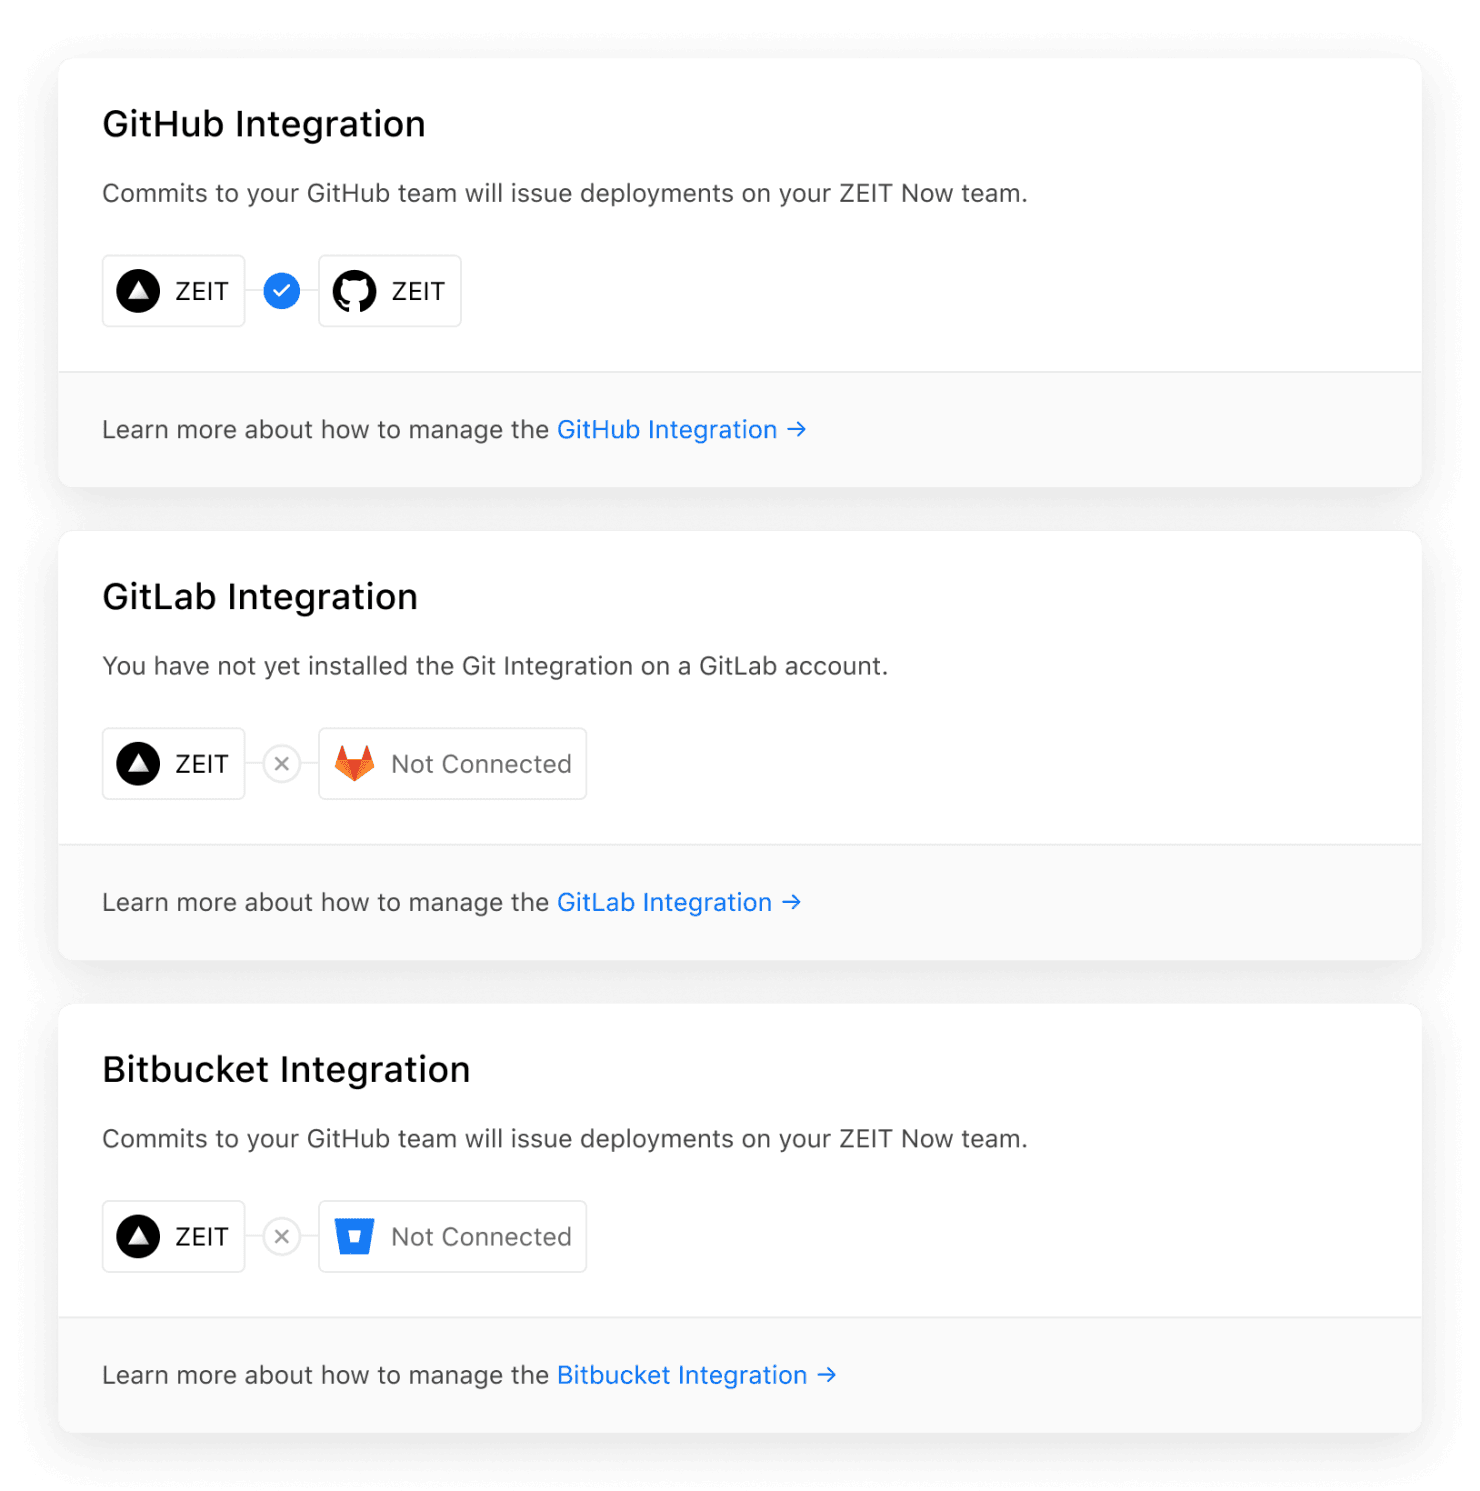Open the Bitbucket Integration docs link
Viewport: 1480px width, 1491px height.
coord(695,1376)
